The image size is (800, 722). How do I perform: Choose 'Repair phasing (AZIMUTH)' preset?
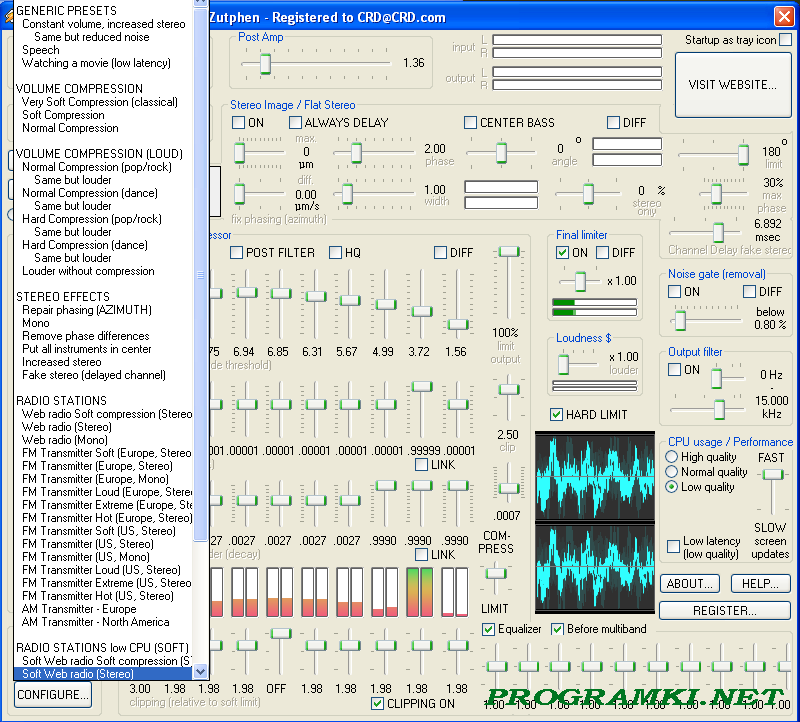coord(85,310)
